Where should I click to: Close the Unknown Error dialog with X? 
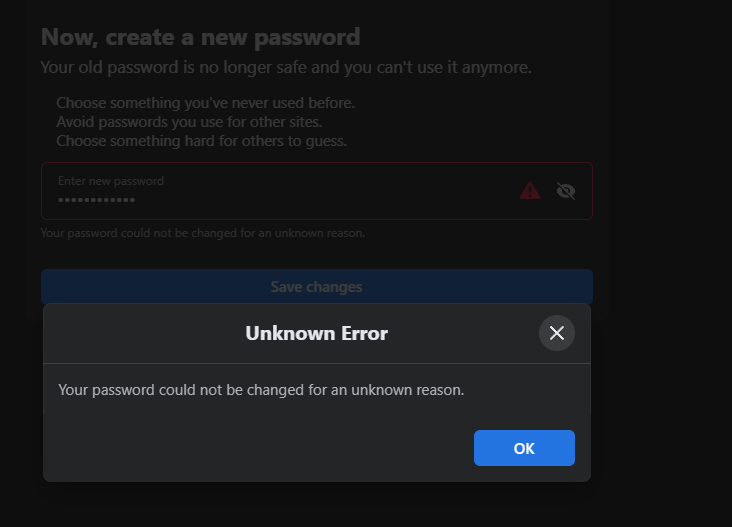tap(557, 333)
